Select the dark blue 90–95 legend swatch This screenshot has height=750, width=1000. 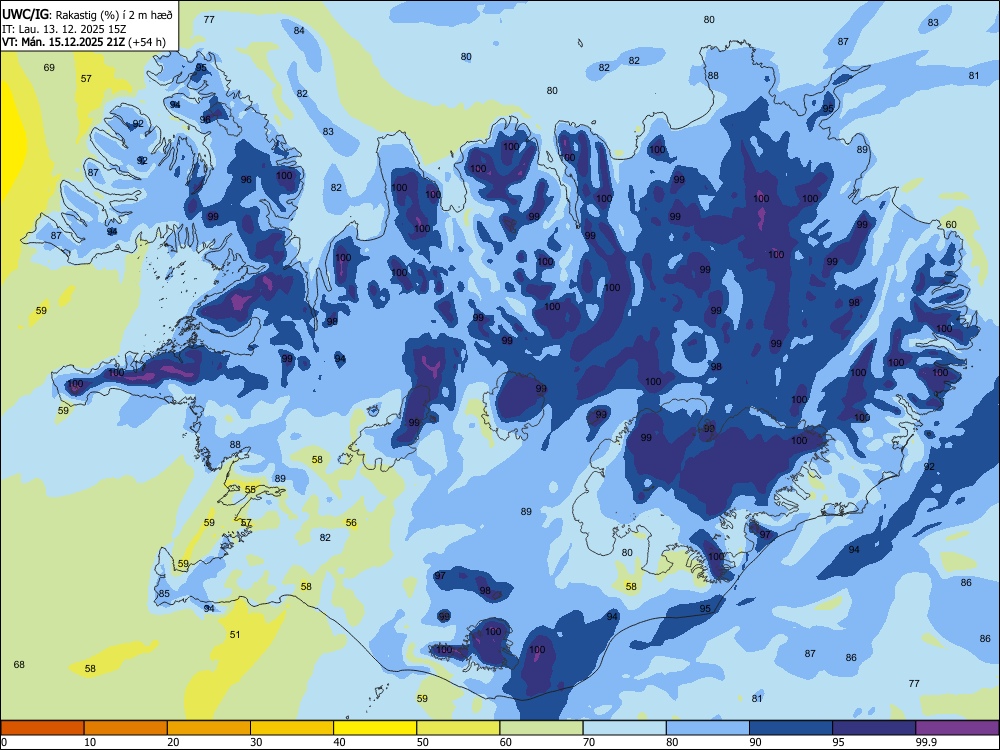click(791, 728)
